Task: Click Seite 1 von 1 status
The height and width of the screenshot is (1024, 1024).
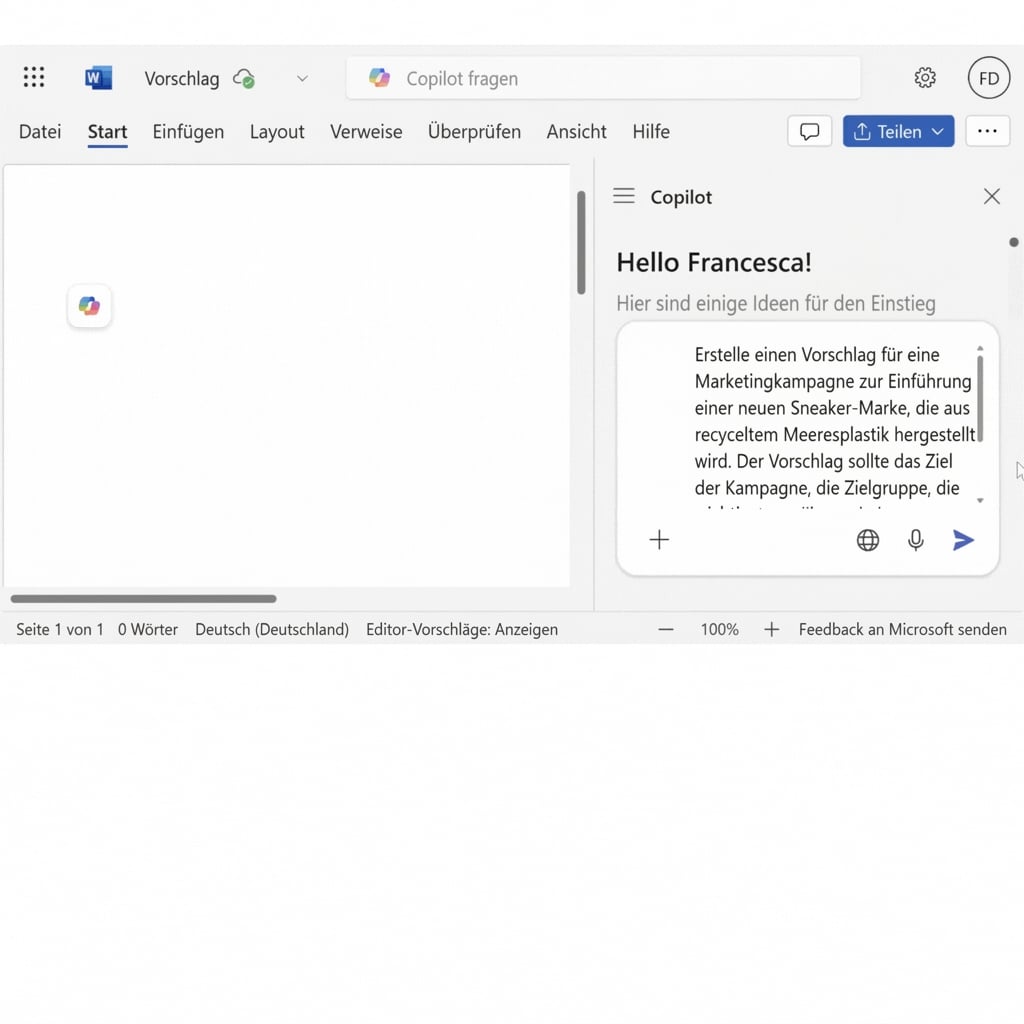Action: (60, 630)
